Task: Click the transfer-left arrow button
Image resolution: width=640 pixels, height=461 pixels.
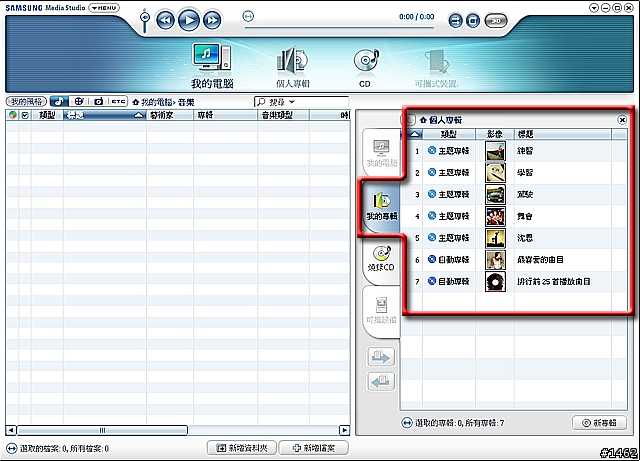Action: coord(381,381)
